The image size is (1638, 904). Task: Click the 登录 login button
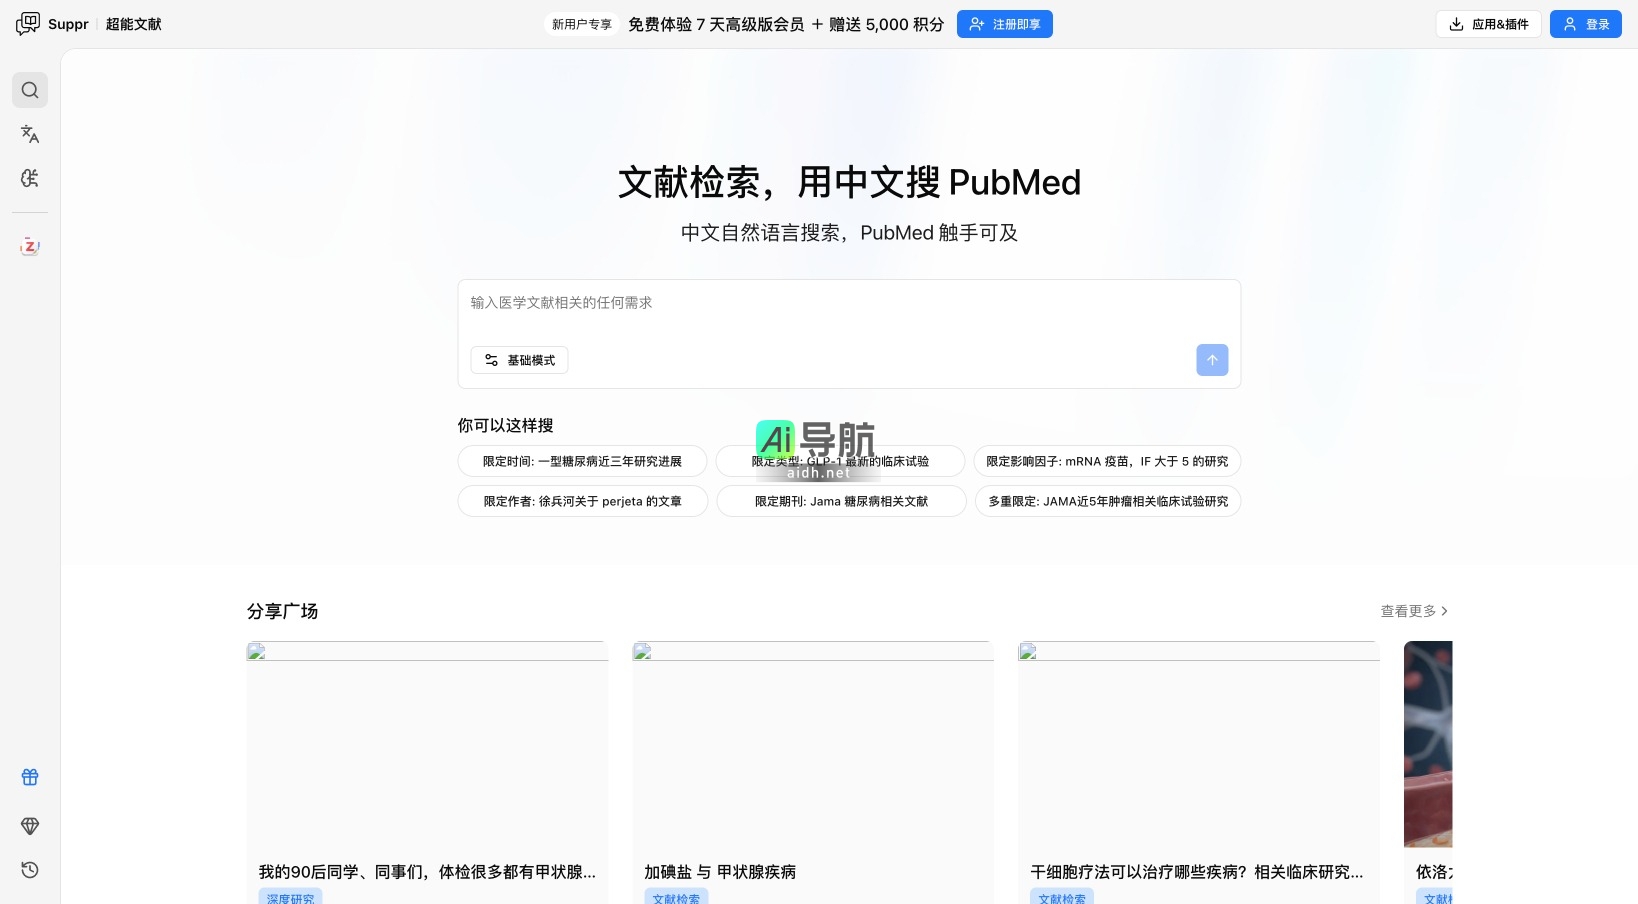coord(1585,24)
